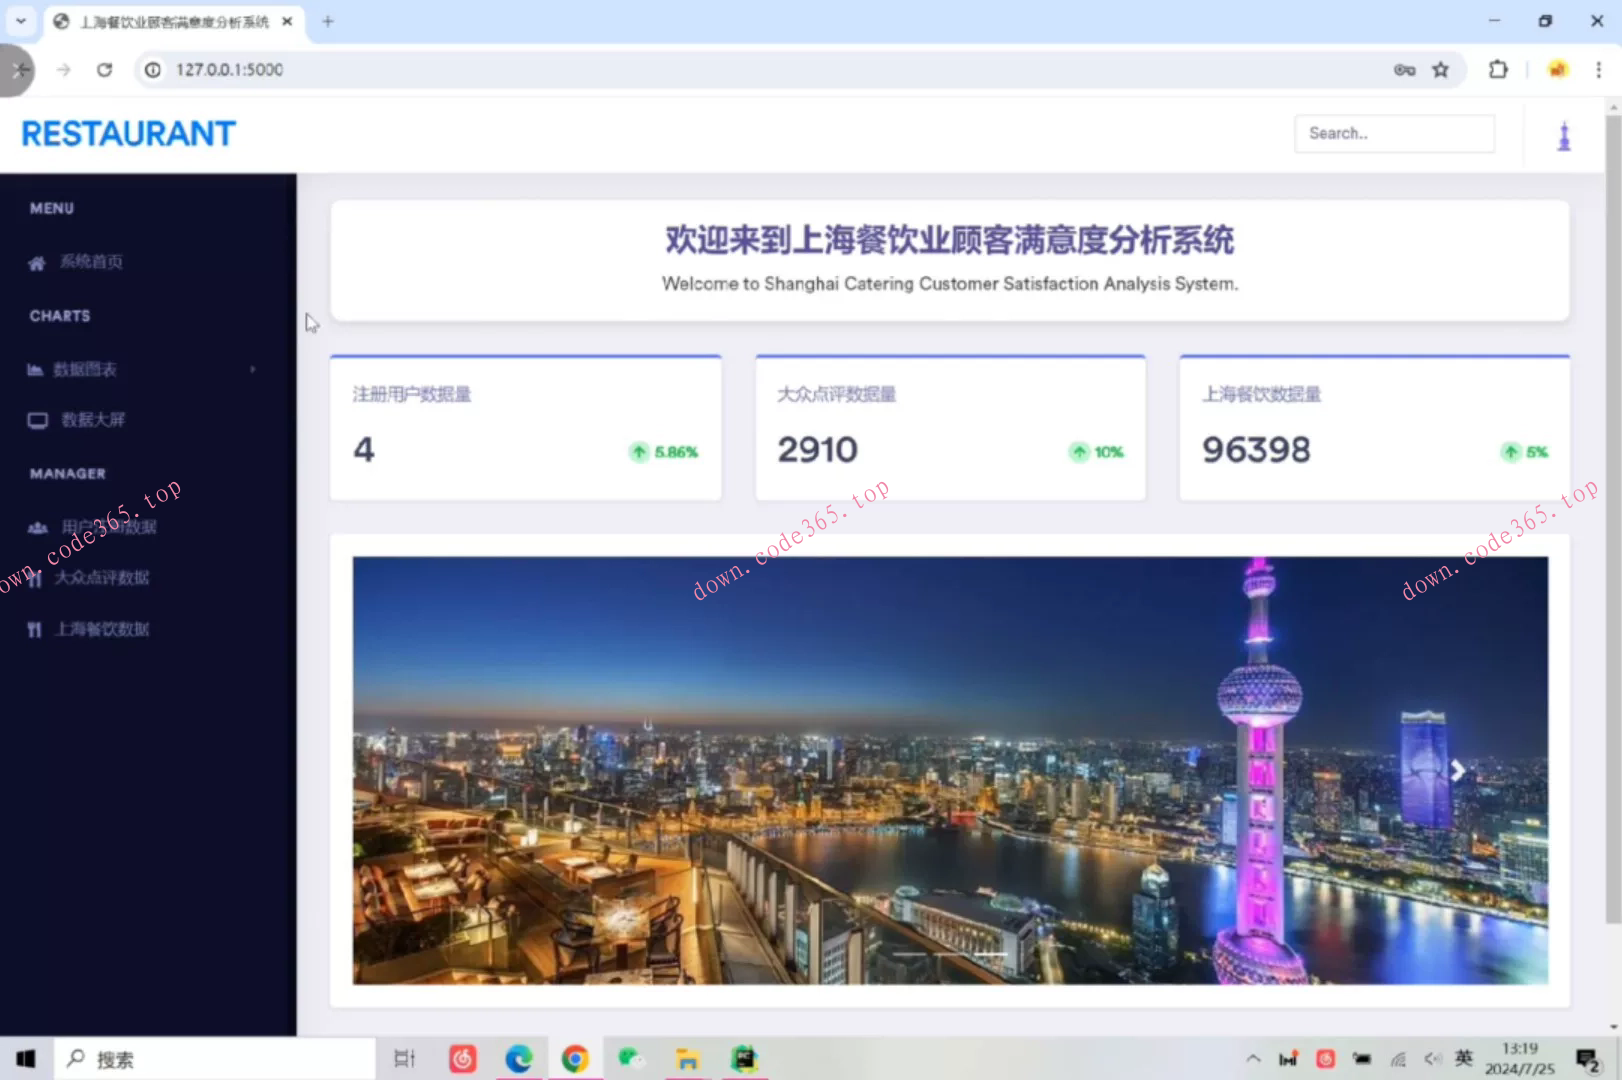1622x1080 pixels.
Task: Click the RESTAURANT logo
Action: 128,133
